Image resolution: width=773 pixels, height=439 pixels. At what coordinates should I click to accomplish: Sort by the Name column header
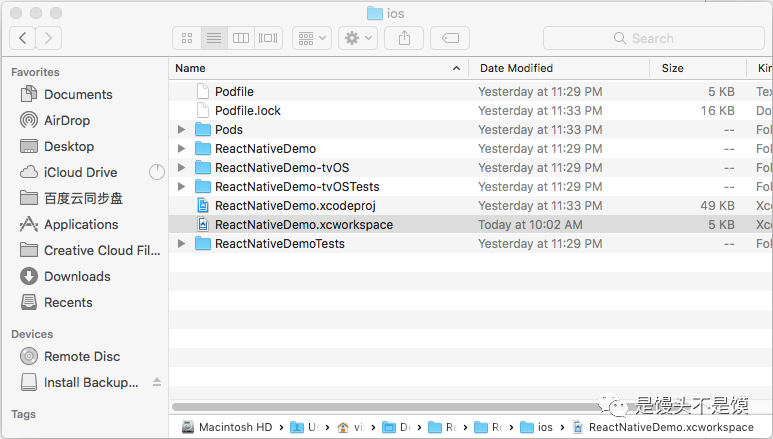pos(318,68)
